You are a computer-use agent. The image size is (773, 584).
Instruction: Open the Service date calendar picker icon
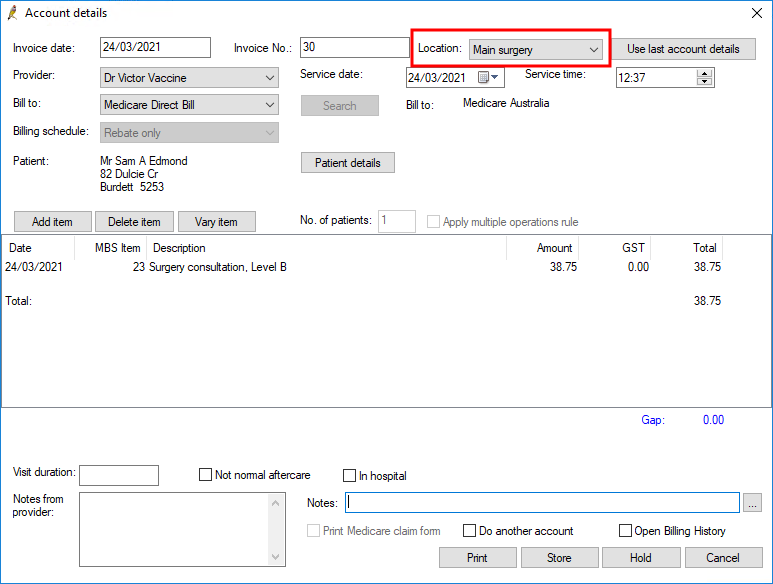[x=487, y=78]
